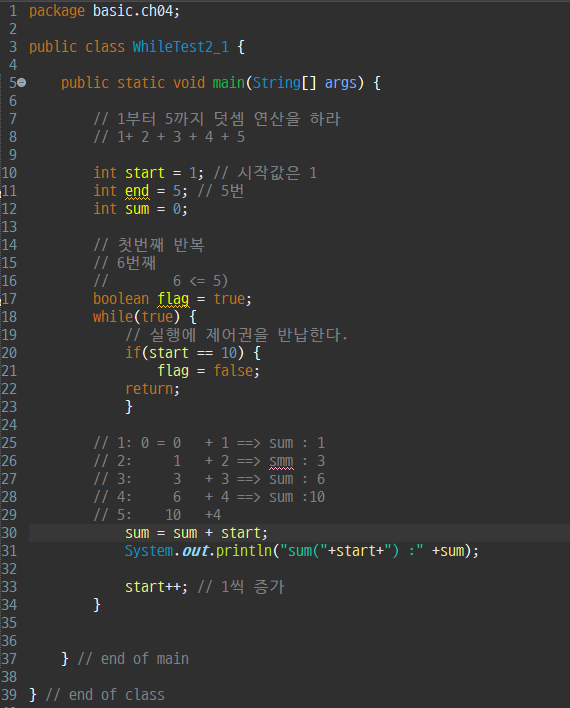The width and height of the screenshot is (570, 708).
Task: Click System in the println statement
Action: 149,551
